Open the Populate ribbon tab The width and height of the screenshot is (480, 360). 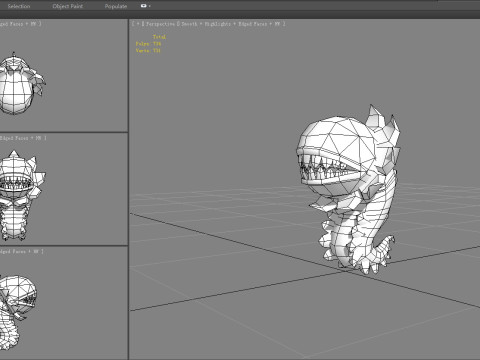[116, 6]
